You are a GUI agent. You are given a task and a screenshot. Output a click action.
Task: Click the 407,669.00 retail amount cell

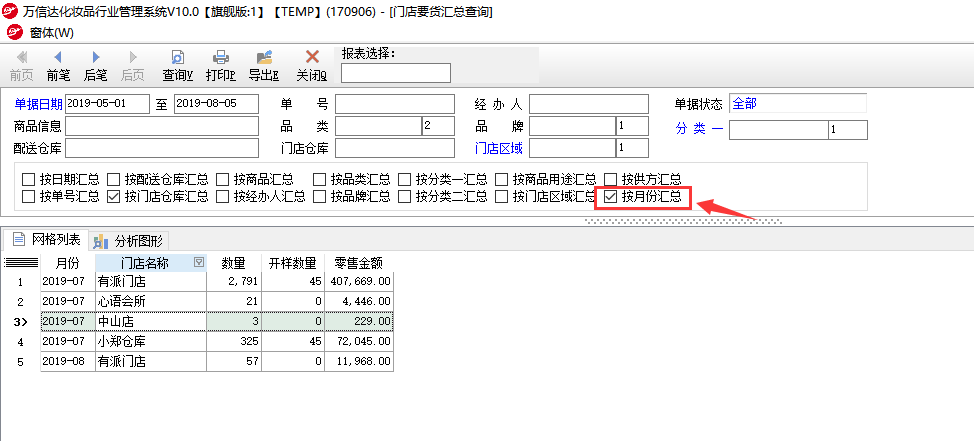tap(358, 282)
